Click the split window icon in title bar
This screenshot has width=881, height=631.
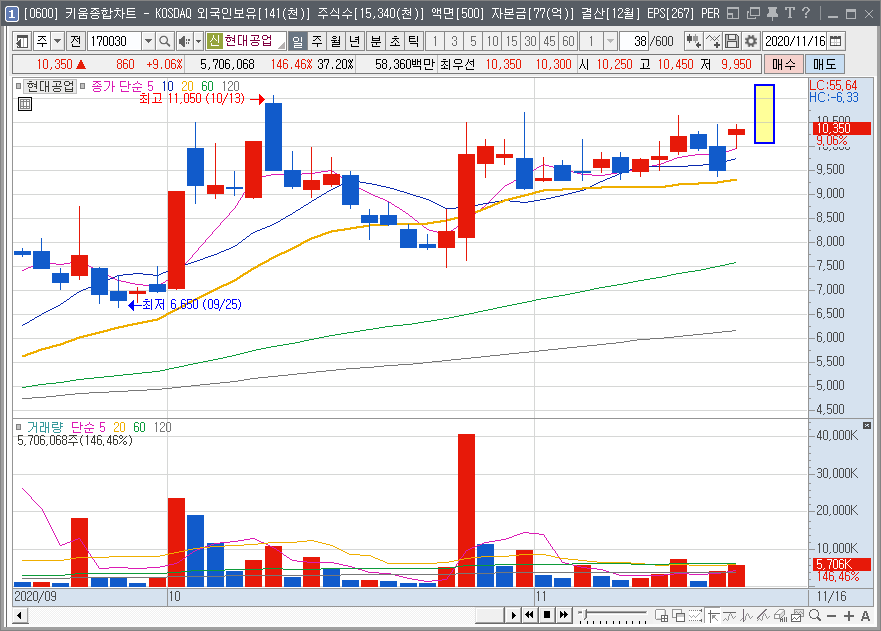[732, 13]
